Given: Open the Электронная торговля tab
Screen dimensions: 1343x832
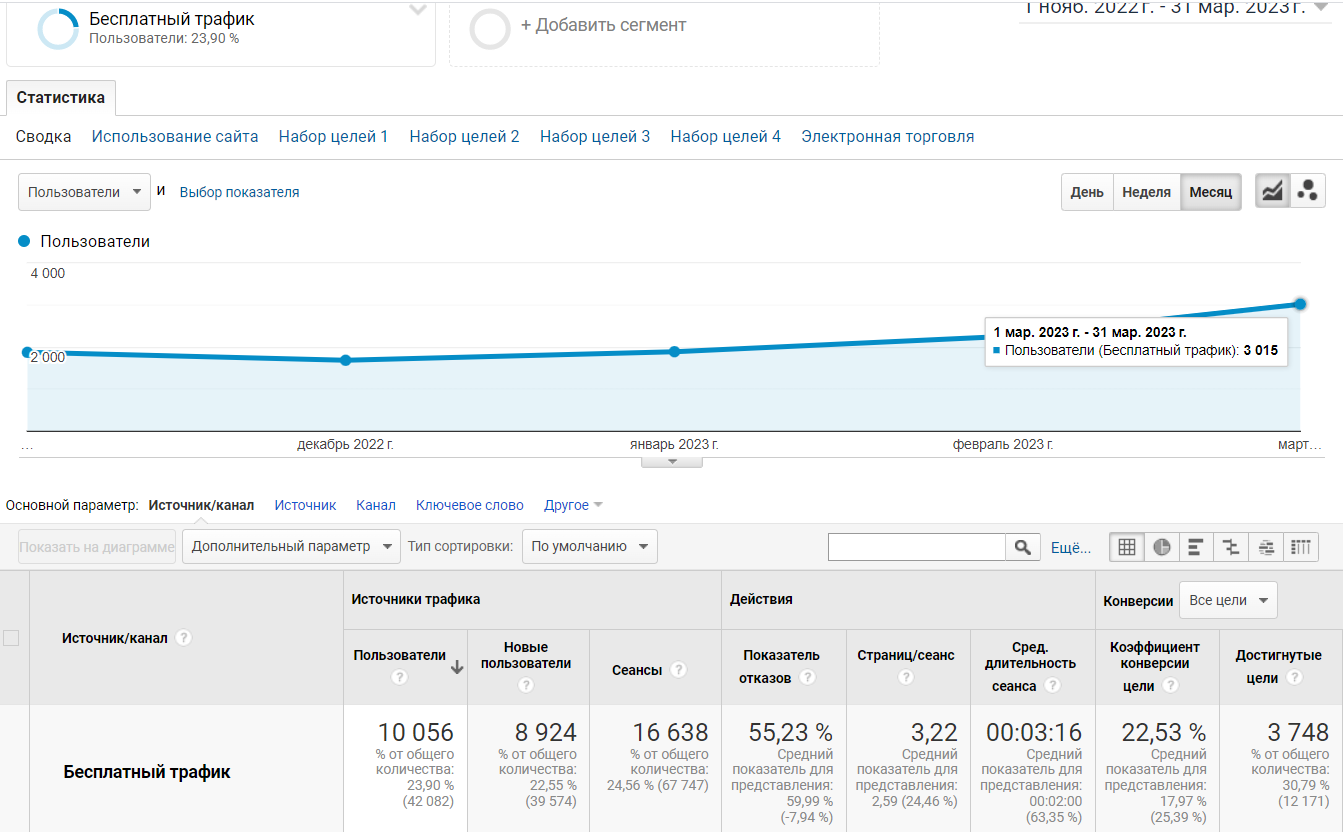Looking at the screenshot, I should coord(887,137).
